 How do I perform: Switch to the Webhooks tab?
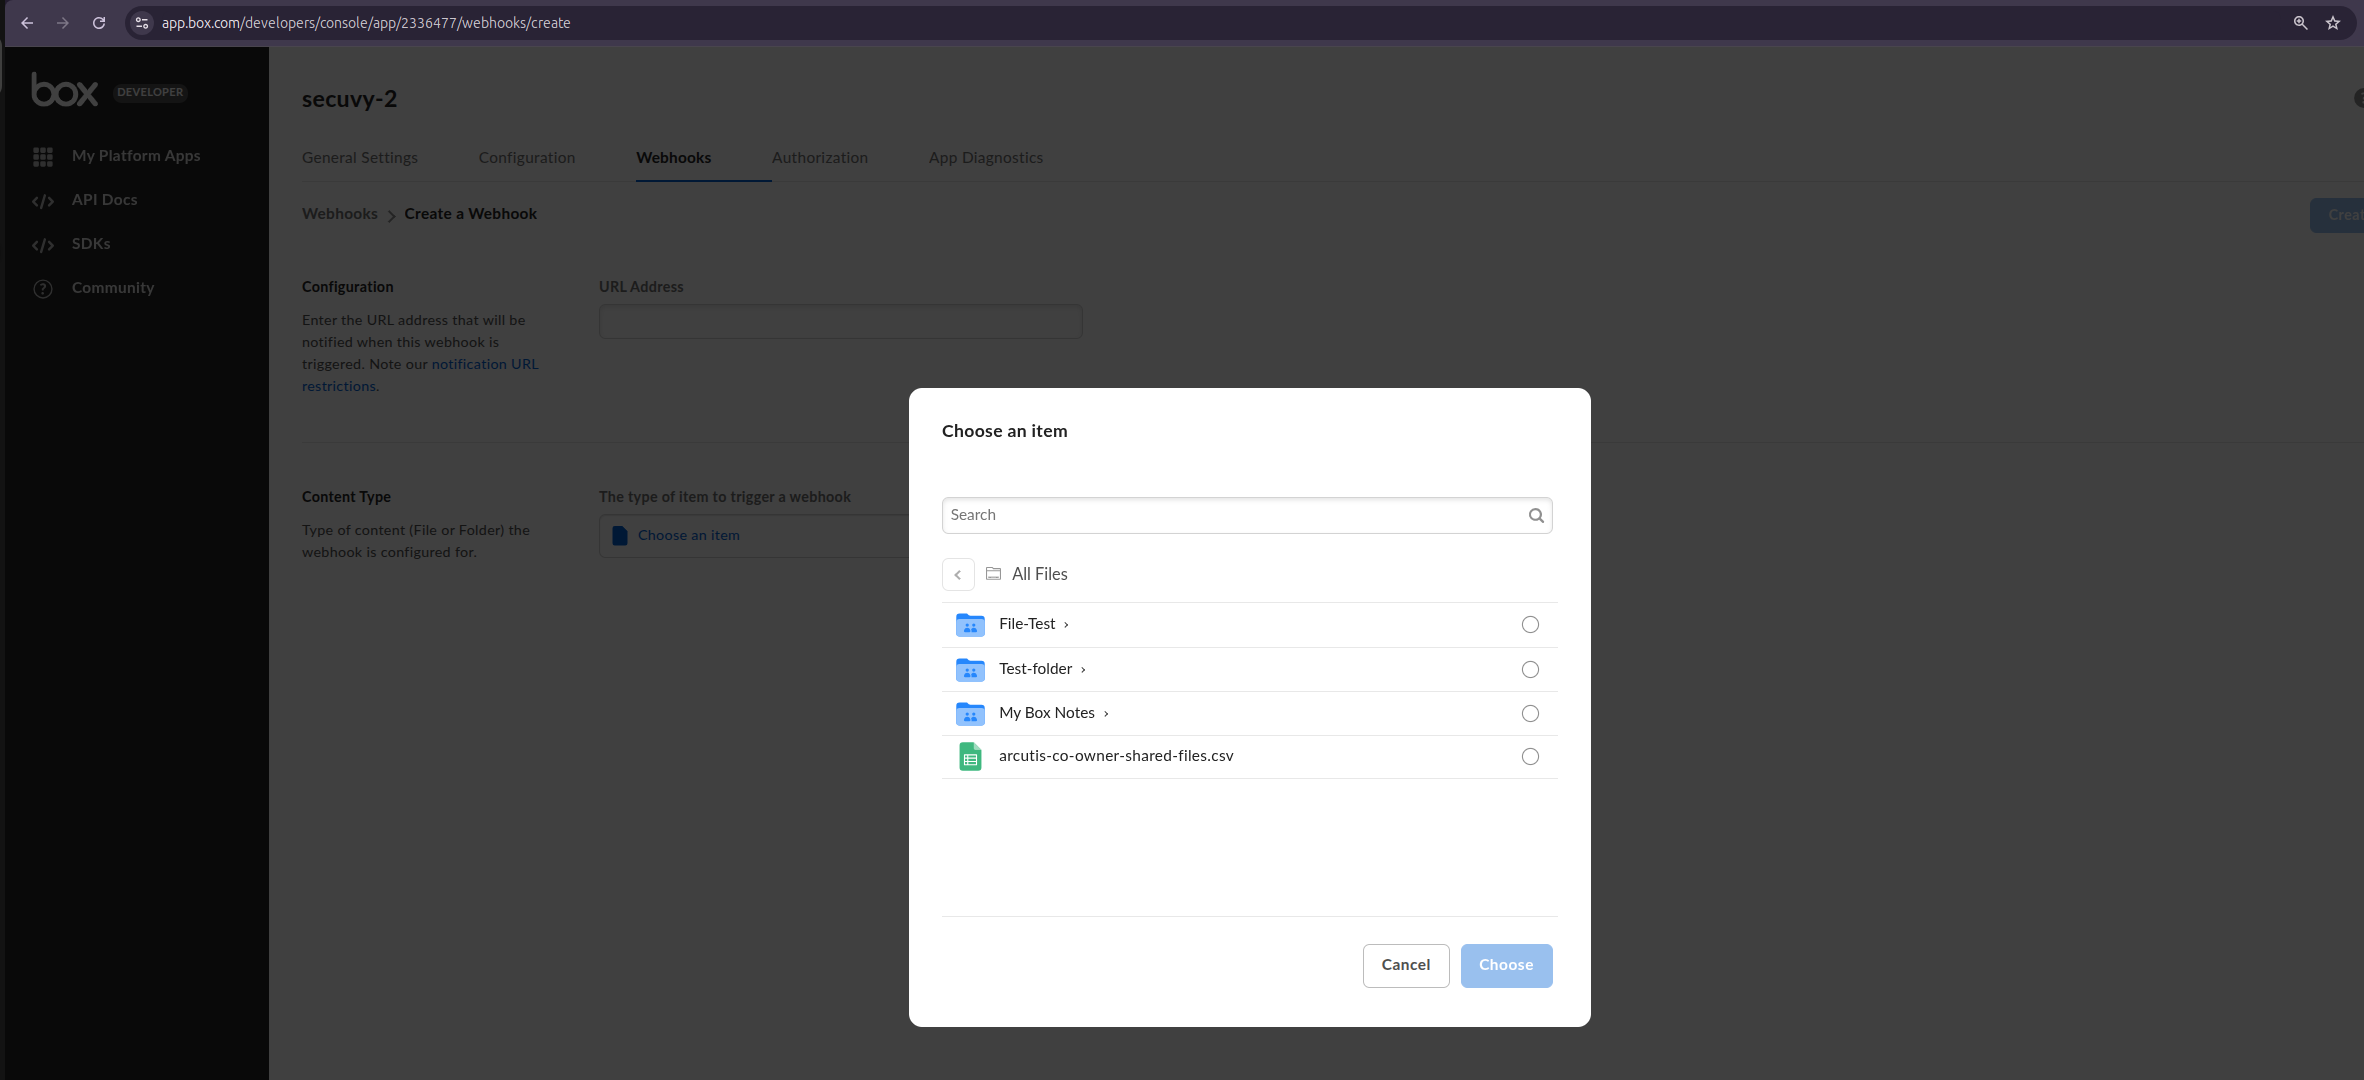click(674, 158)
